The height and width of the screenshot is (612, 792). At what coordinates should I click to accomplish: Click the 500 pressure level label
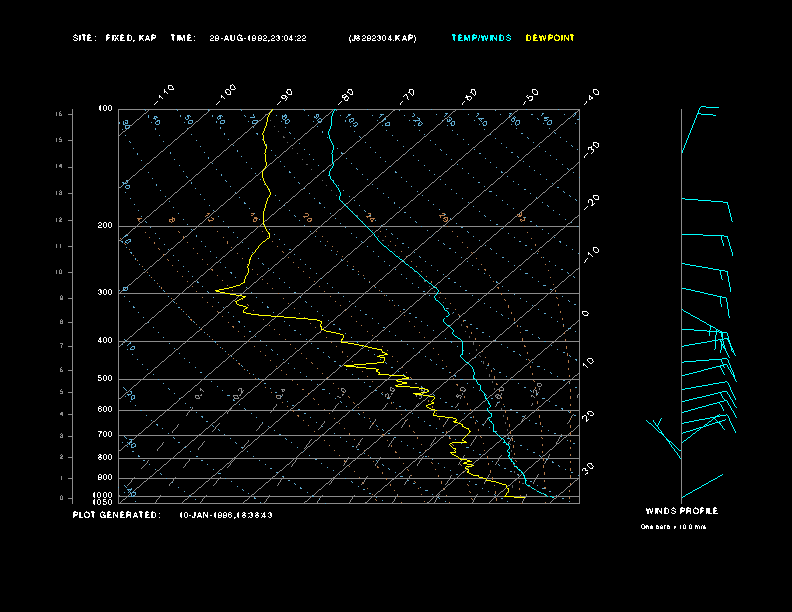[105, 378]
